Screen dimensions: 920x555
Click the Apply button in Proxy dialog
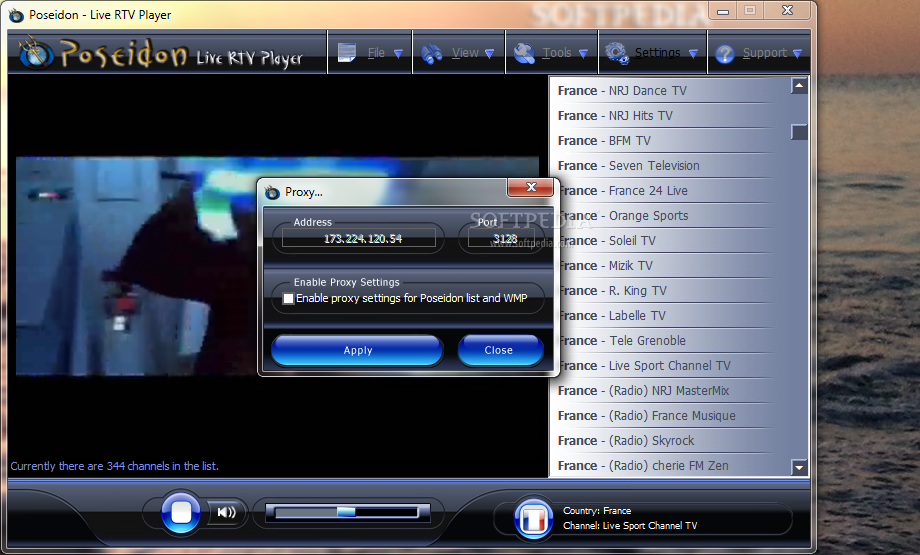pyautogui.click(x=357, y=350)
